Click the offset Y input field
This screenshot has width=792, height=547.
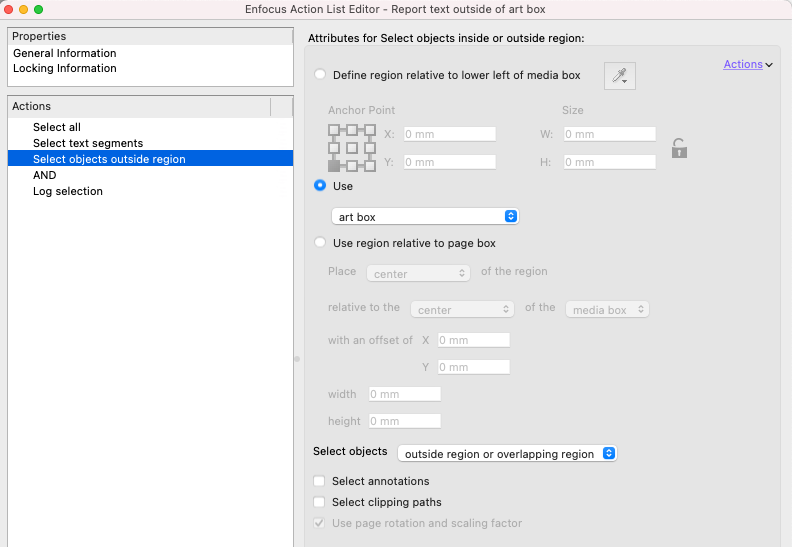[x=474, y=367]
